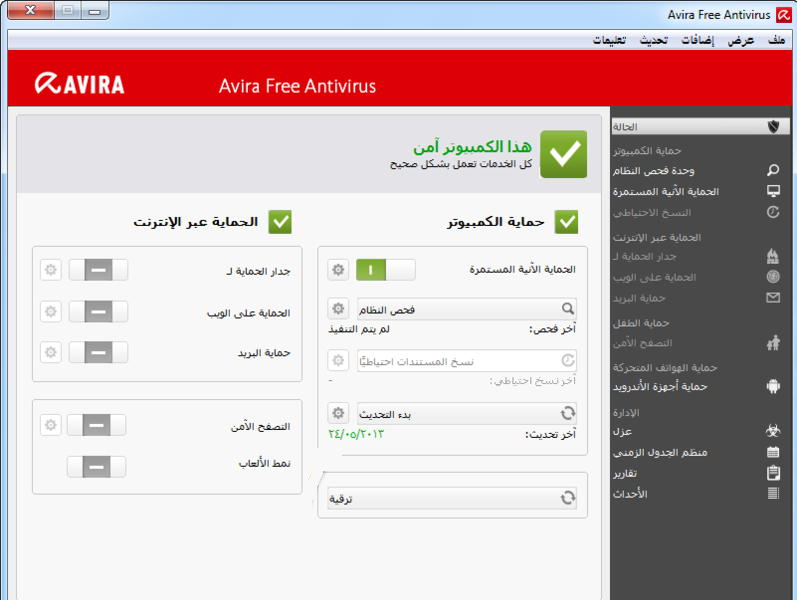Image resolution: width=797 pixels, height=600 pixels.
Task: Click the refresh icon in بدء التحديث bar
Action: coord(568,413)
